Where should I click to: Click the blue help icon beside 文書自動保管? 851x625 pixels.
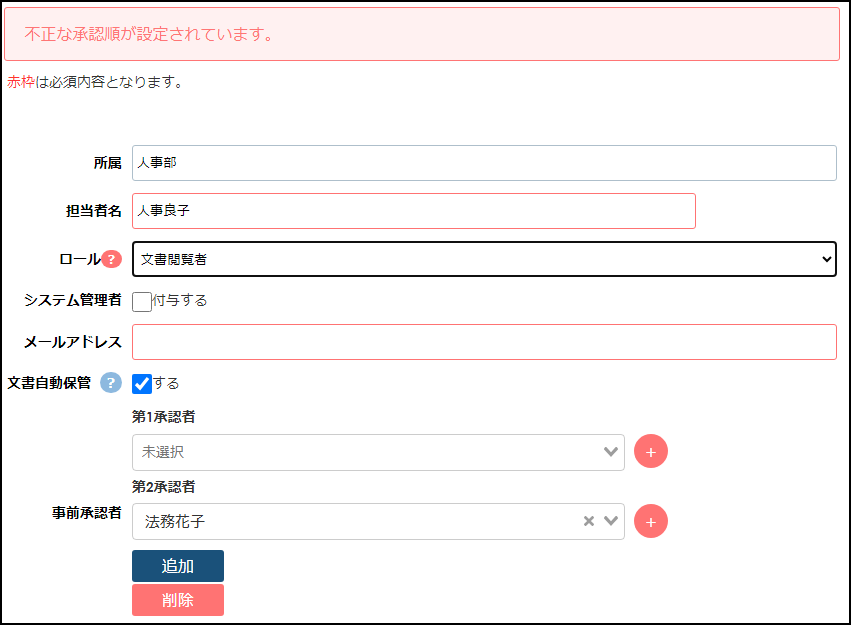(x=111, y=383)
